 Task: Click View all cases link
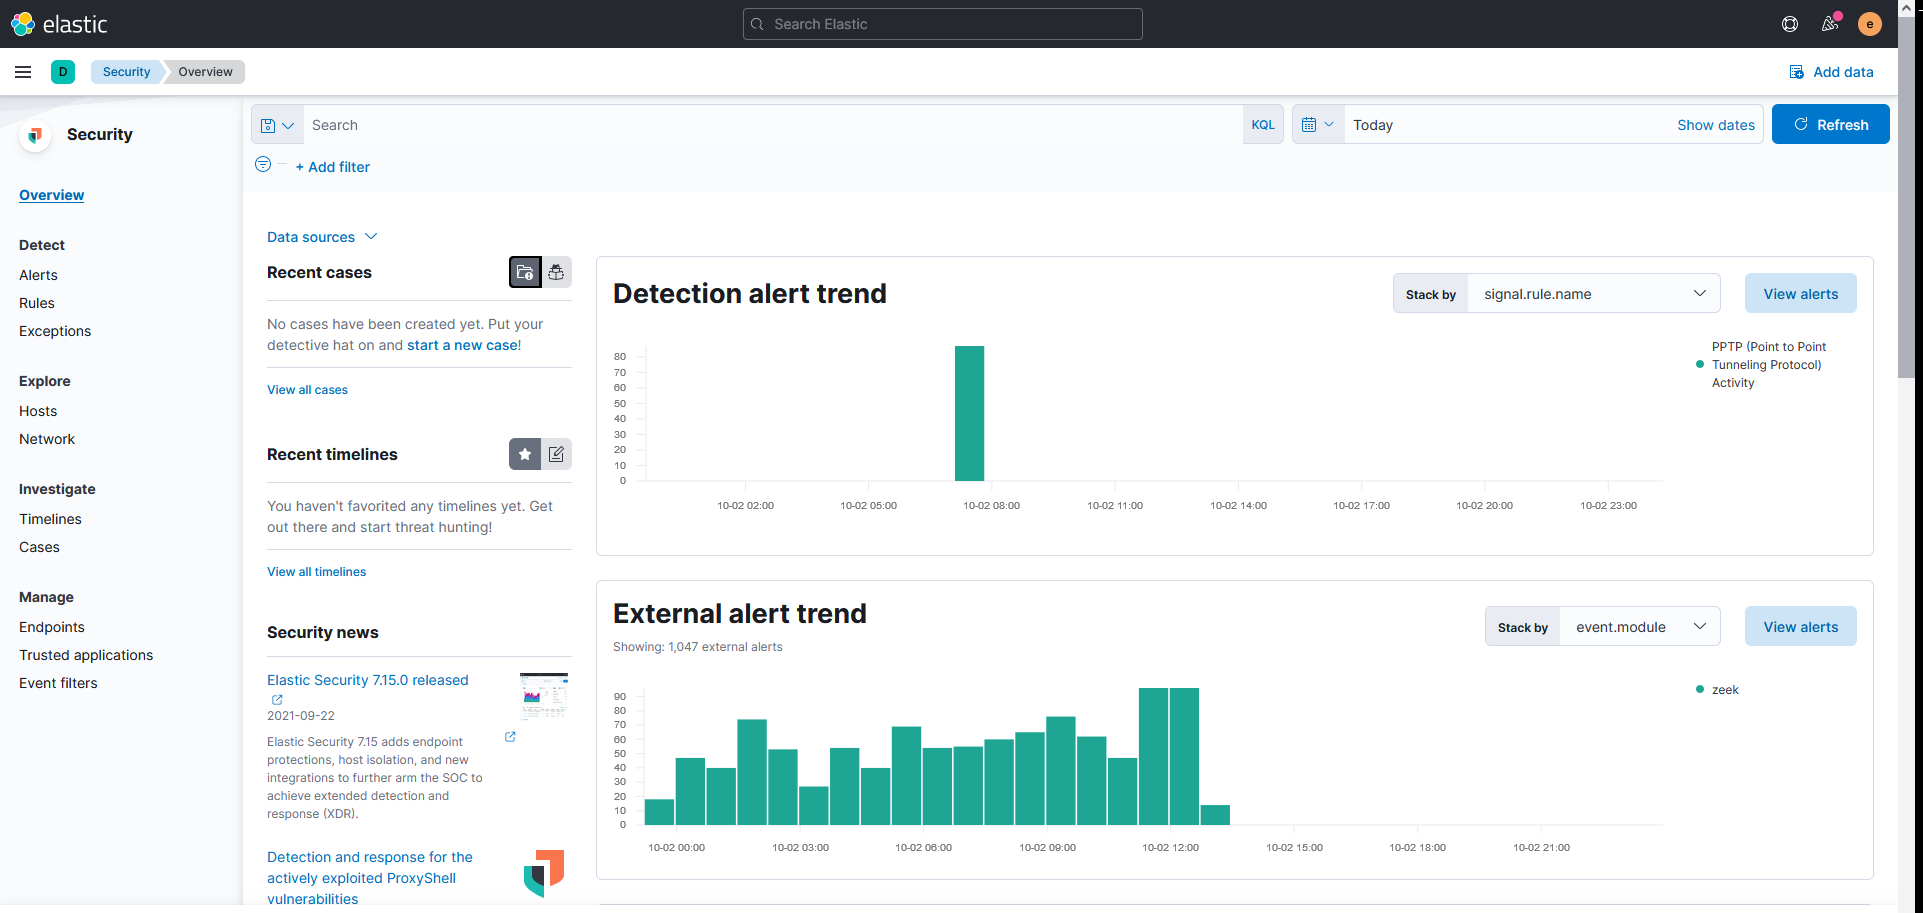pyautogui.click(x=307, y=389)
